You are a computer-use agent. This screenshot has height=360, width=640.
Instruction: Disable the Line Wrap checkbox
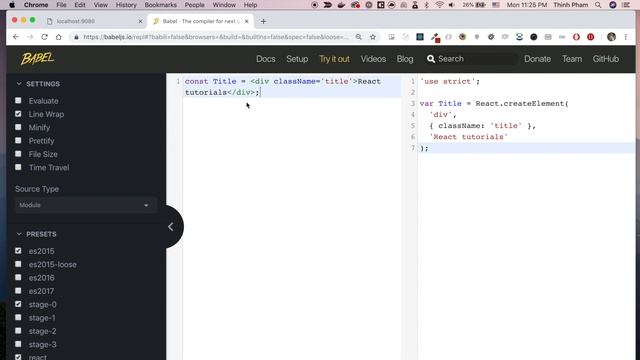18,114
